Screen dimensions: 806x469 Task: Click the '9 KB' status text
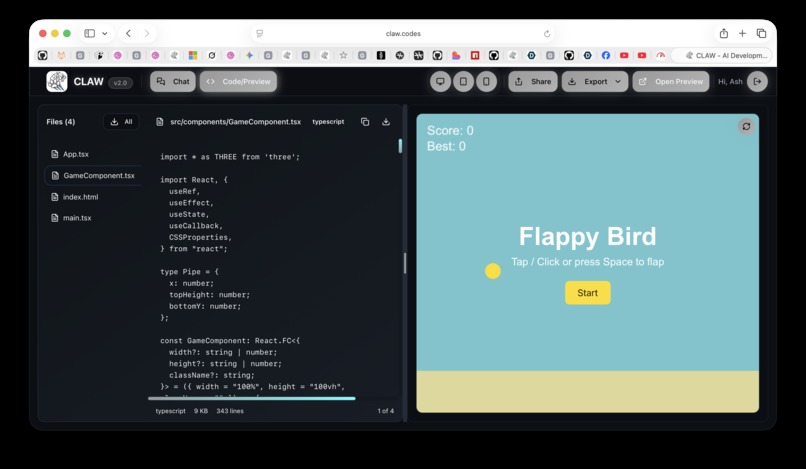click(x=201, y=411)
